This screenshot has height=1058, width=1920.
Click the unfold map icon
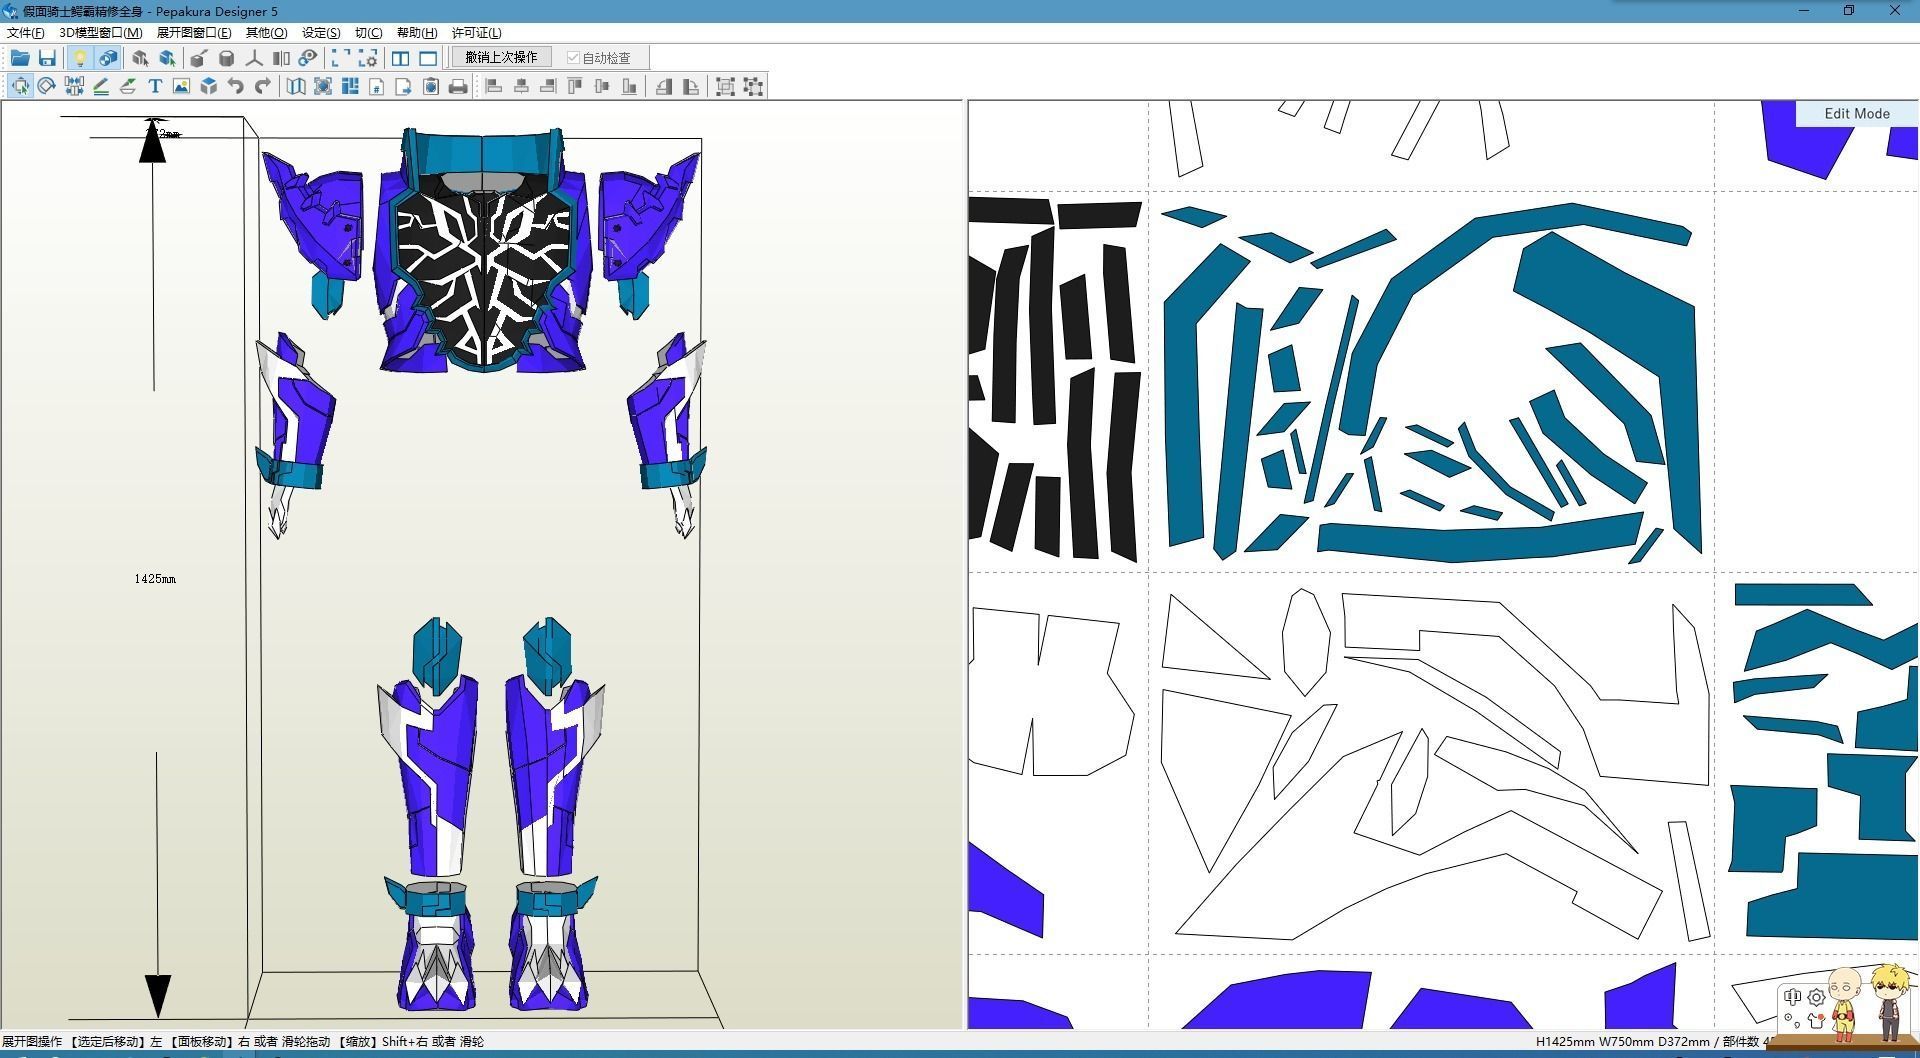point(296,86)
